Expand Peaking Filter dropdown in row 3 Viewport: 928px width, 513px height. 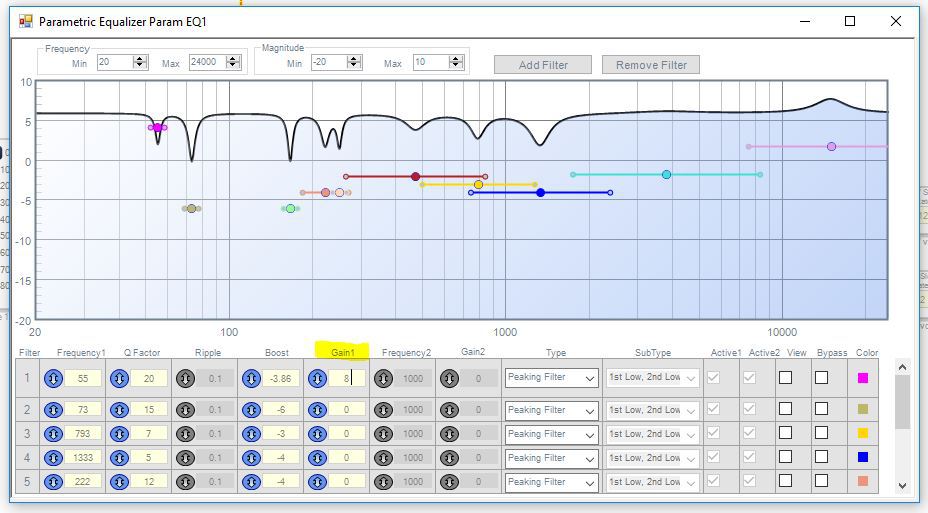[551, 434]
